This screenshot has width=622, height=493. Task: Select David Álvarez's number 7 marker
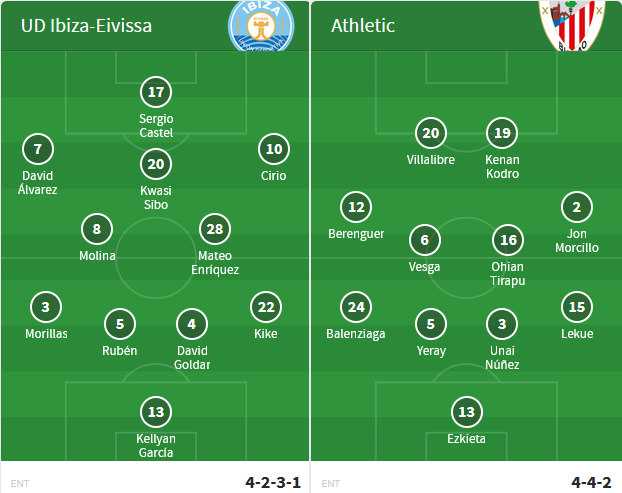point(38,150)
